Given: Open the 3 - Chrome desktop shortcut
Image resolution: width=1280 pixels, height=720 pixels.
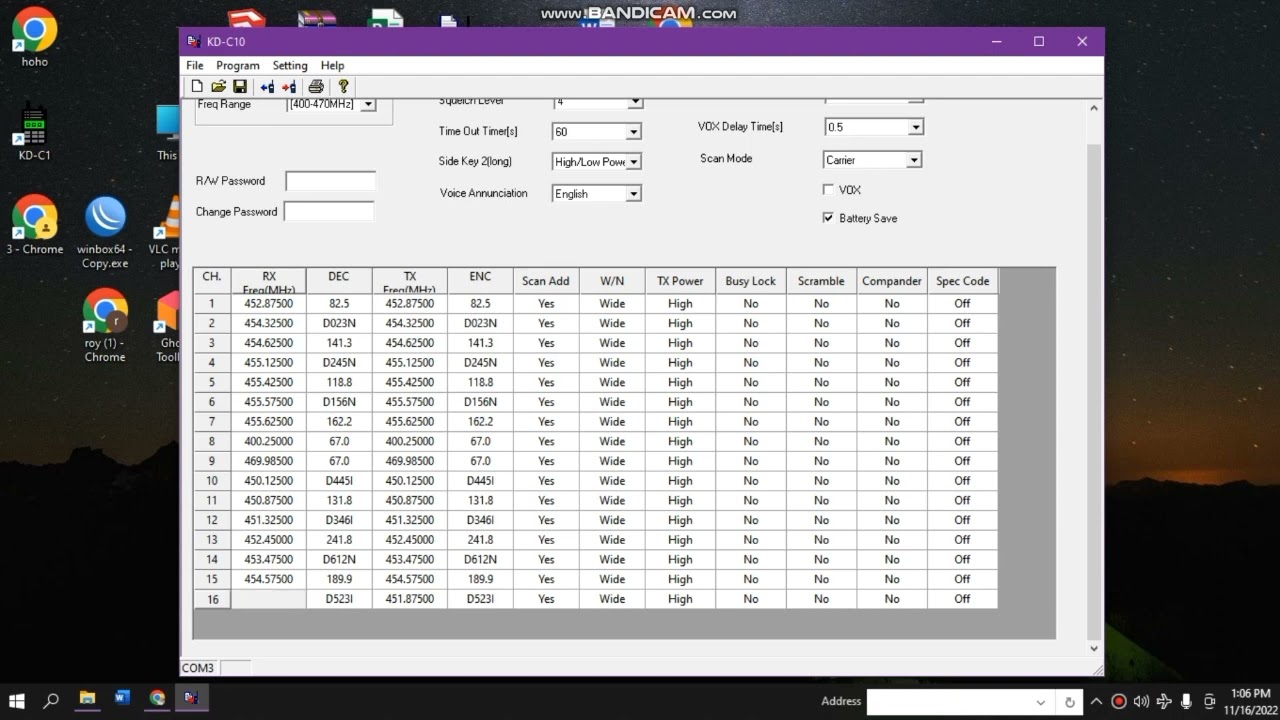Looking at the screenshot, I should click(34, 225).
